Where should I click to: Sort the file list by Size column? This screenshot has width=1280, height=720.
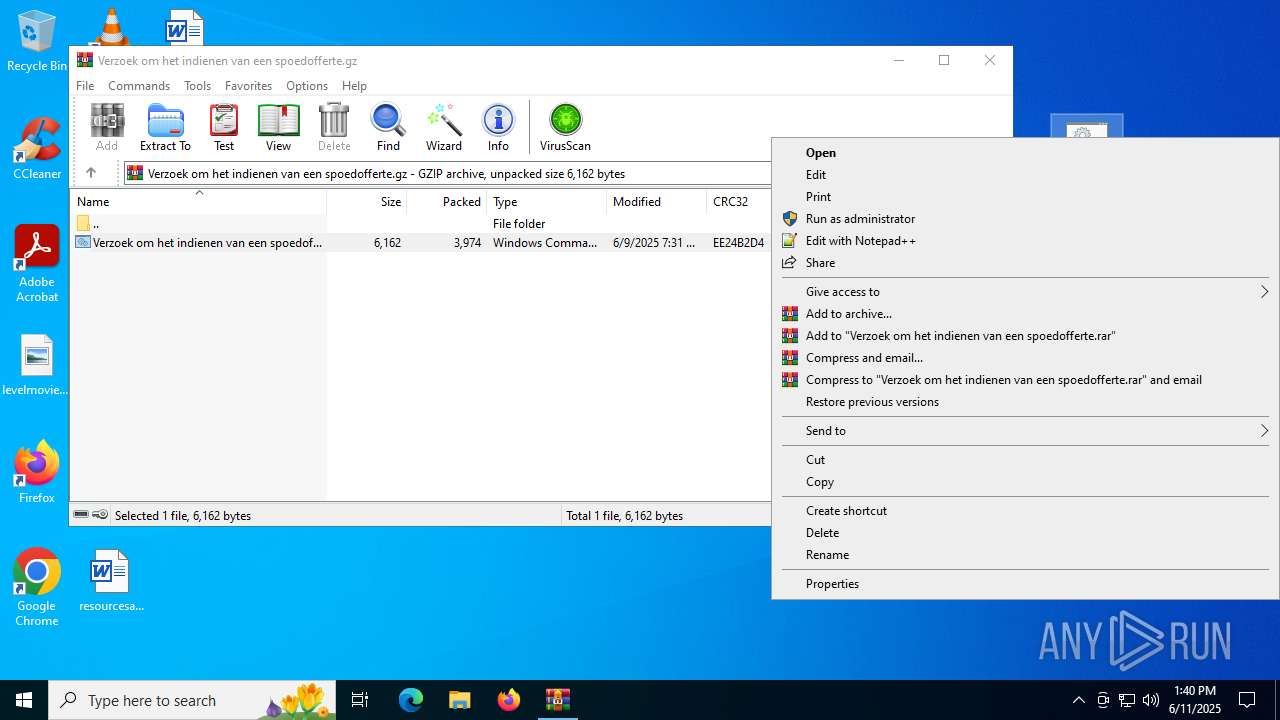coord(367,202)
